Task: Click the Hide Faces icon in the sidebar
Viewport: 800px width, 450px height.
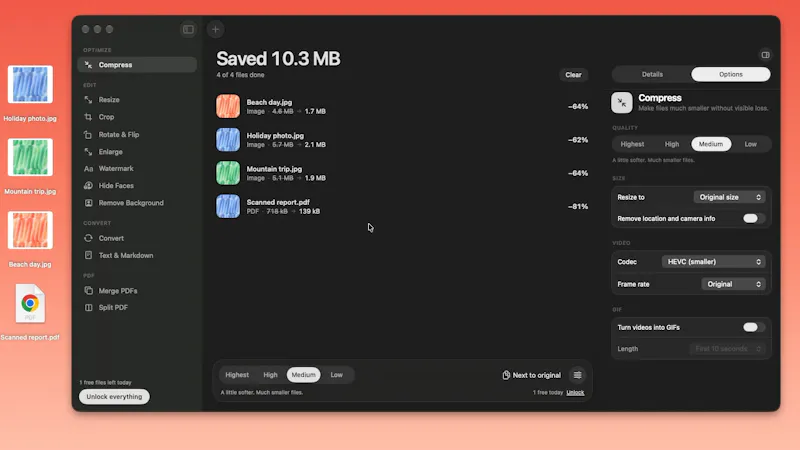Action: pos(88,186)
